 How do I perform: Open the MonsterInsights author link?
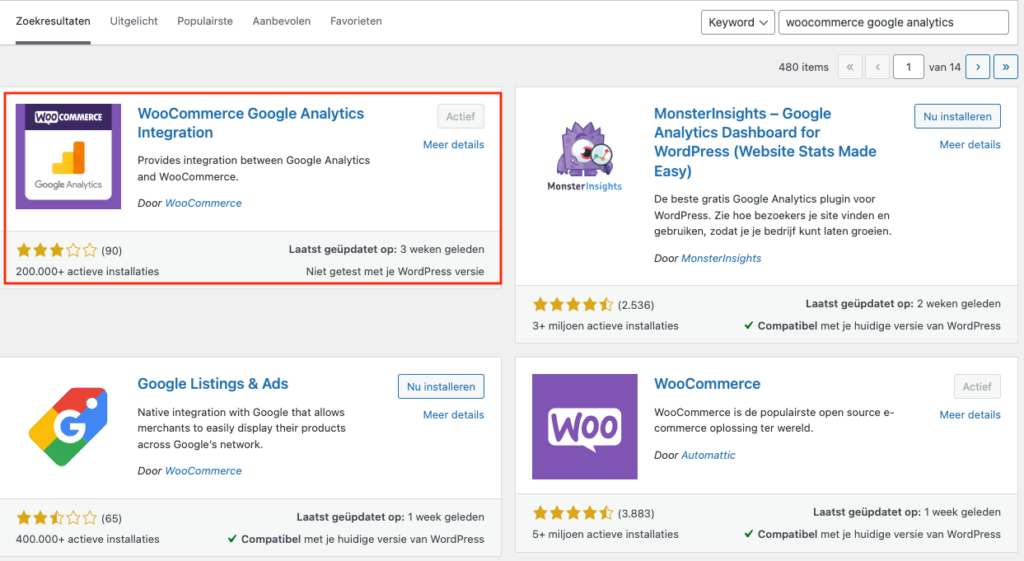click(721, 258)
